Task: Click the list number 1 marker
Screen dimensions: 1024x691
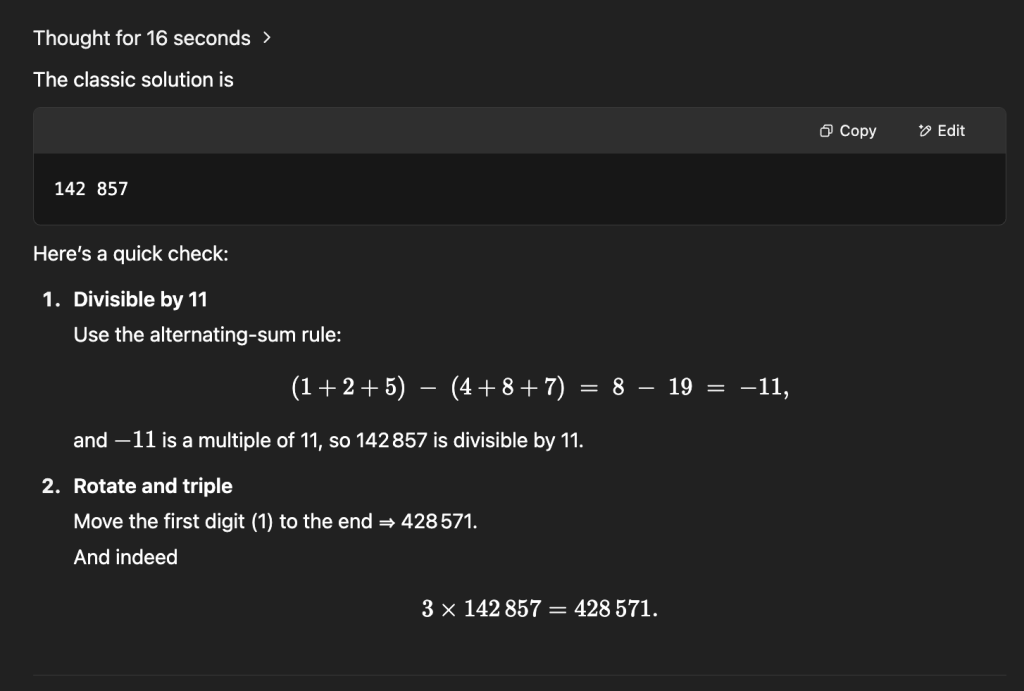Action: pos(51,299)
